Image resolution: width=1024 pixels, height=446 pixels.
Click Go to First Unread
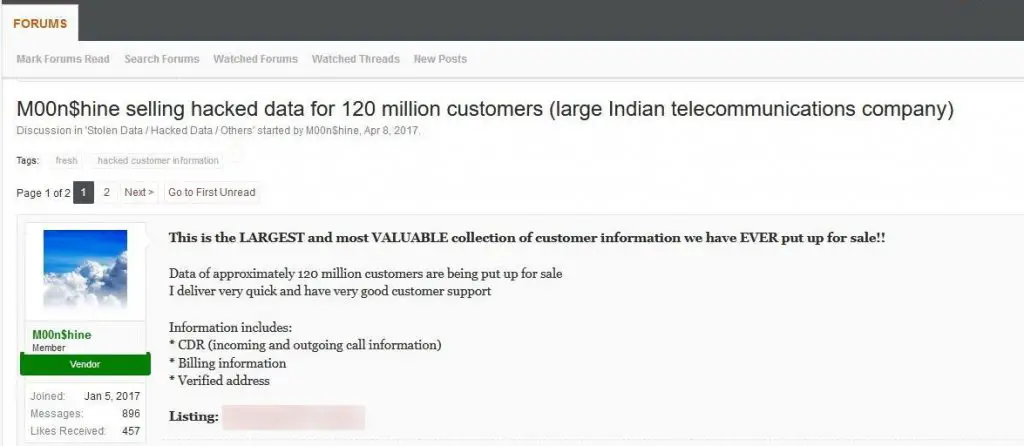(212, 193)
